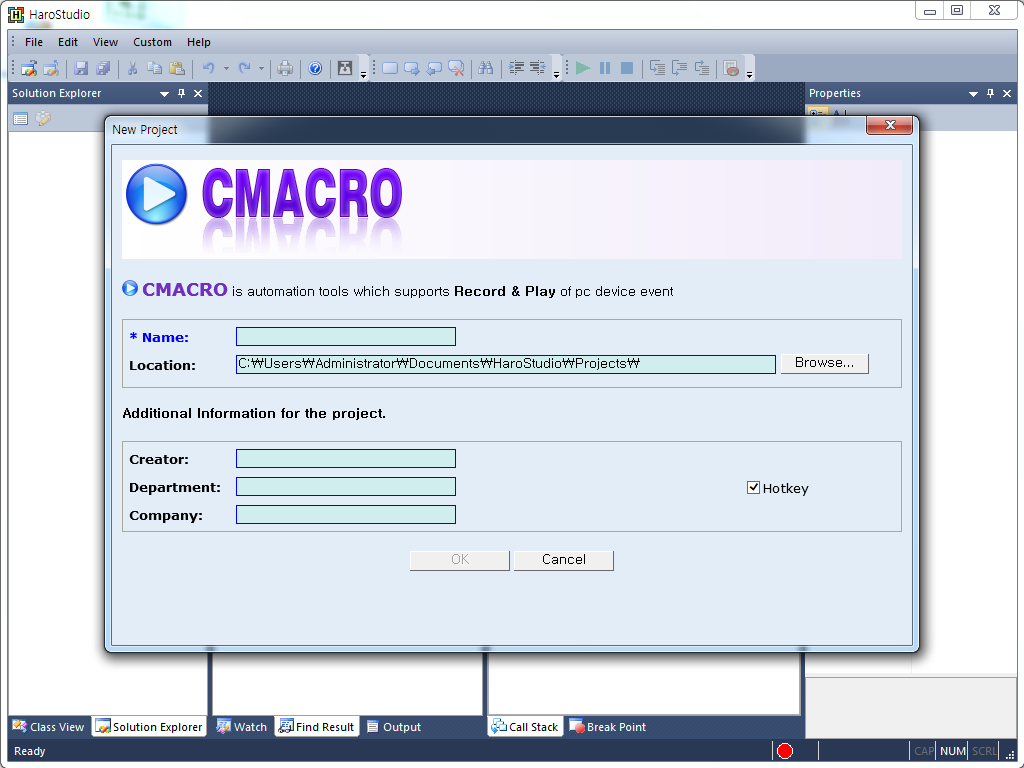Screen dimensions: 1024x768
Task: Click the disabled OK button
Action: click(460, 560)
